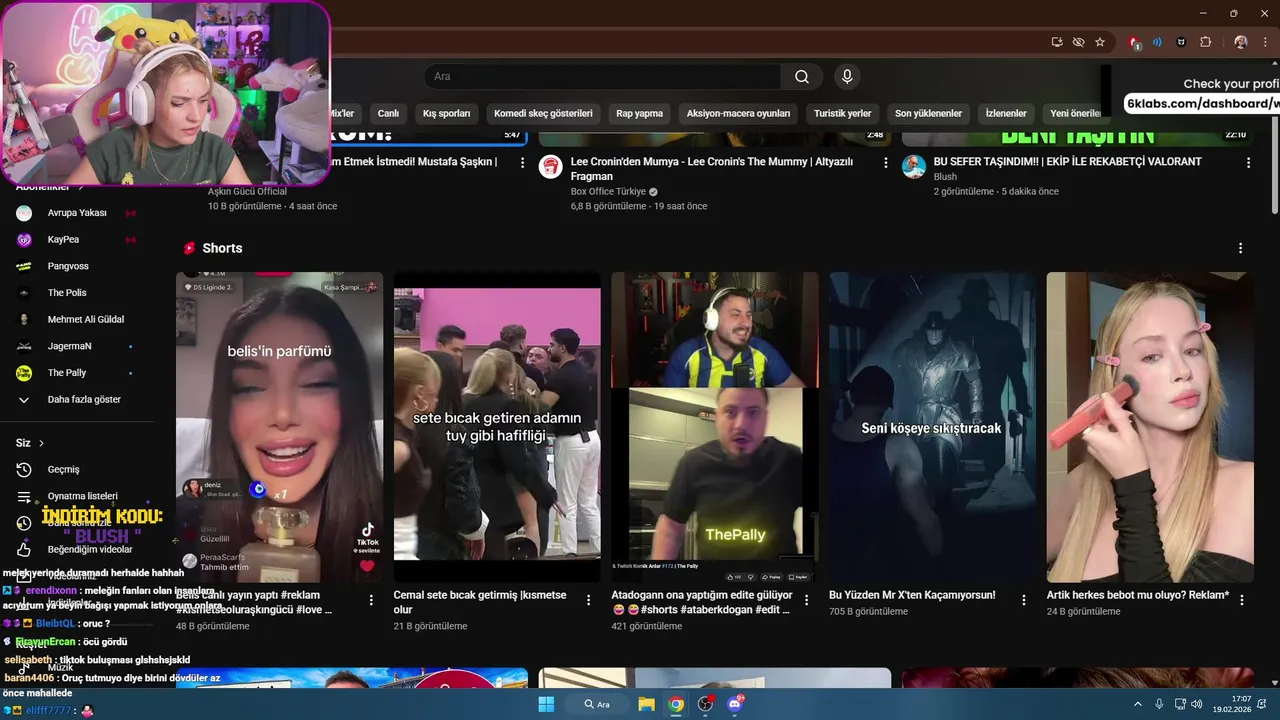The image size is (1280, 720).
Task: Click the taskbar Ara search box
Action: 597,704
